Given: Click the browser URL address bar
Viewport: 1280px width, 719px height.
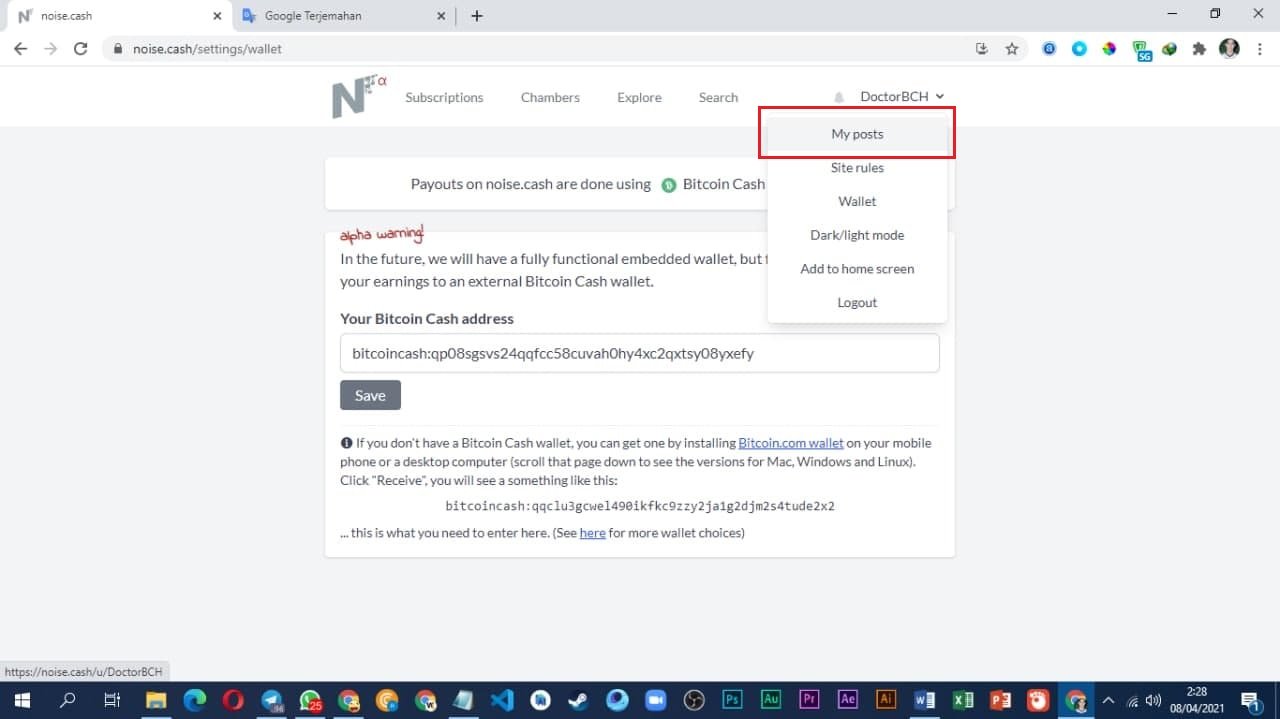Looking at the screenshot, I should pos(540,48).
